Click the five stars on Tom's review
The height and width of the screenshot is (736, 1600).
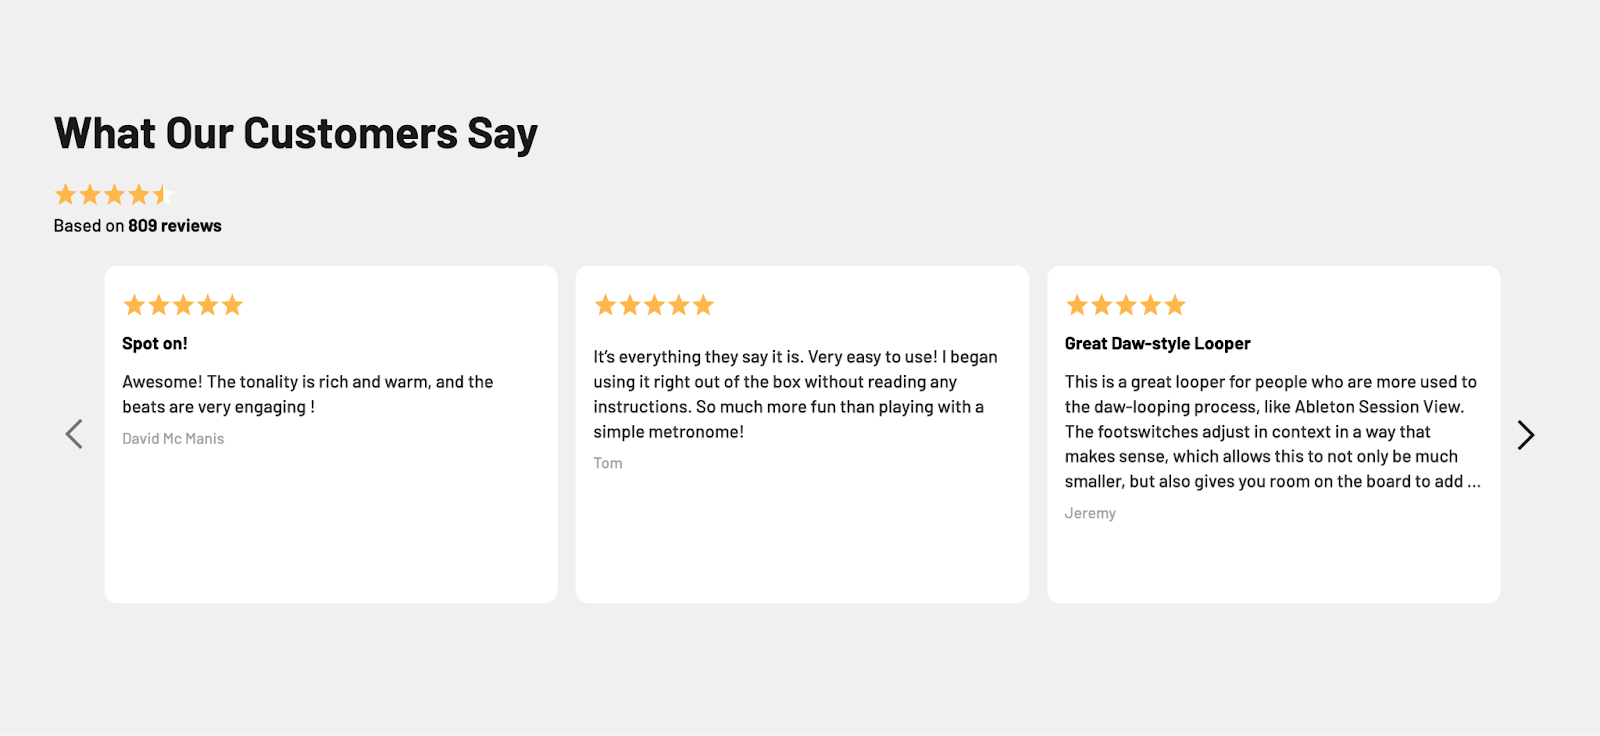(654, 305)
